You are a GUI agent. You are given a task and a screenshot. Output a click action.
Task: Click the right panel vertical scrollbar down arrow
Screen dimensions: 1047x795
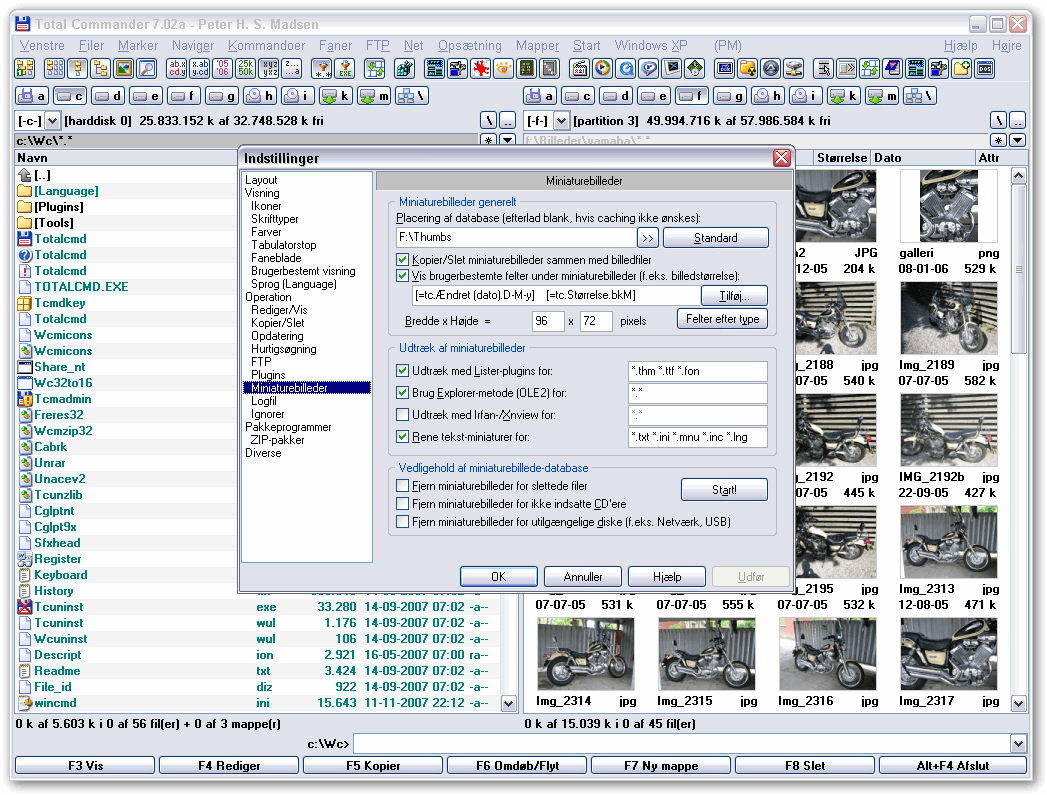[x=1018, y=703]
